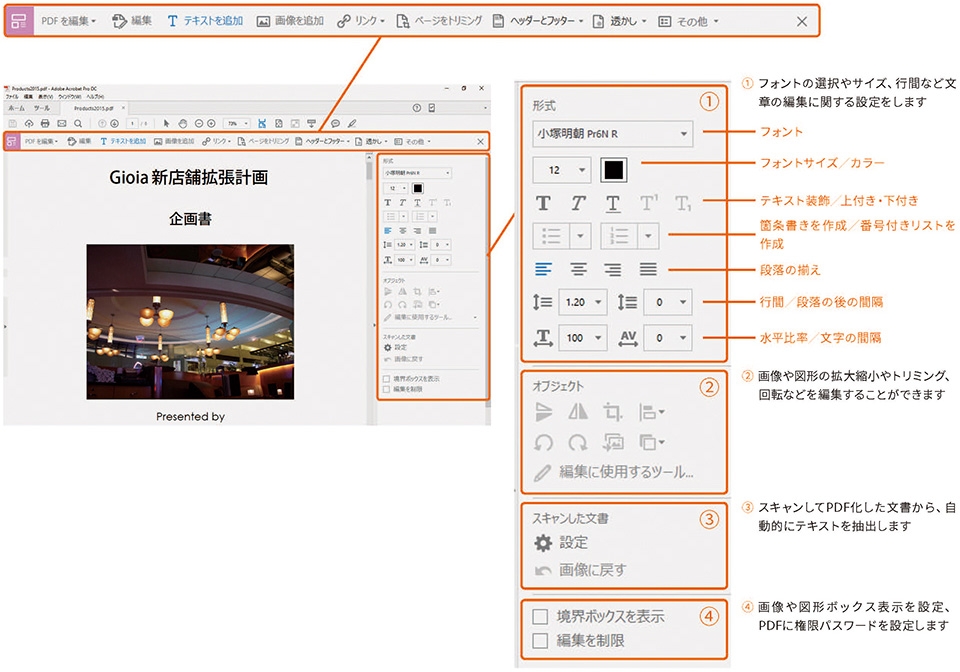This screenshot has width=960, height=672.
Task: Open the その他 menu in the top toolbar
Action: [x=688, y=21]
